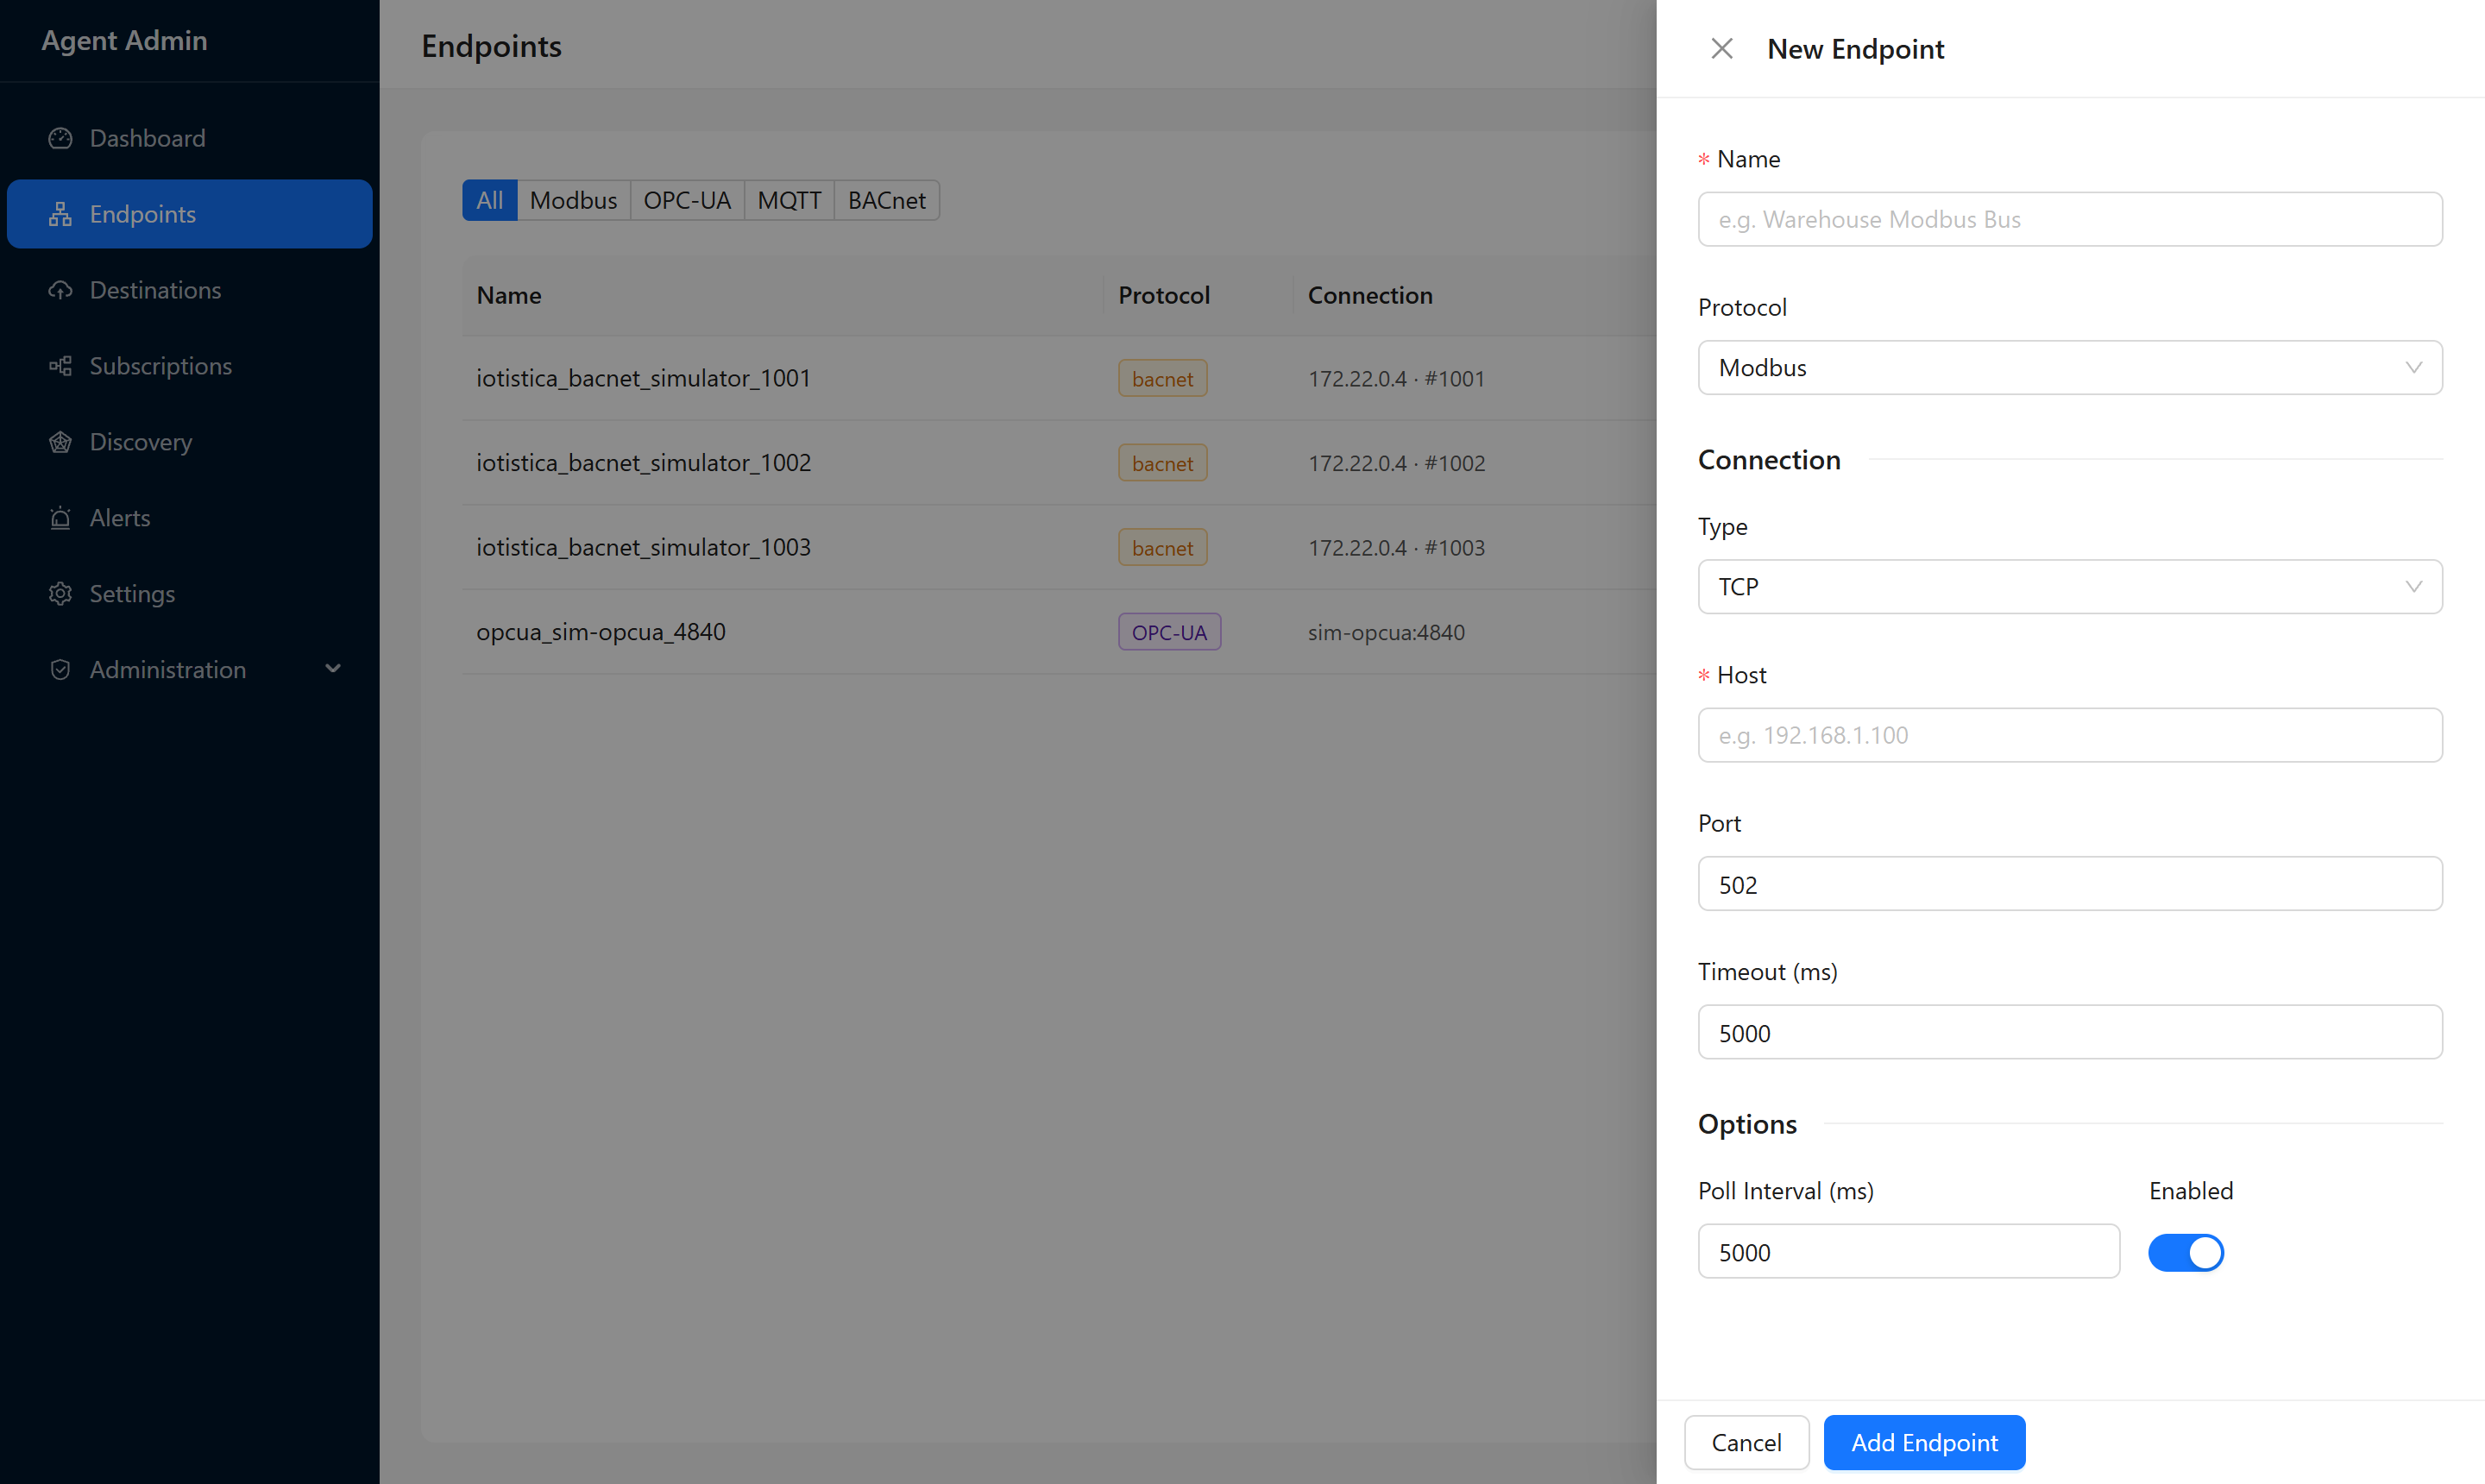Select row iotistica_bacnet_simulator_1003

(x=1059, y=547)
